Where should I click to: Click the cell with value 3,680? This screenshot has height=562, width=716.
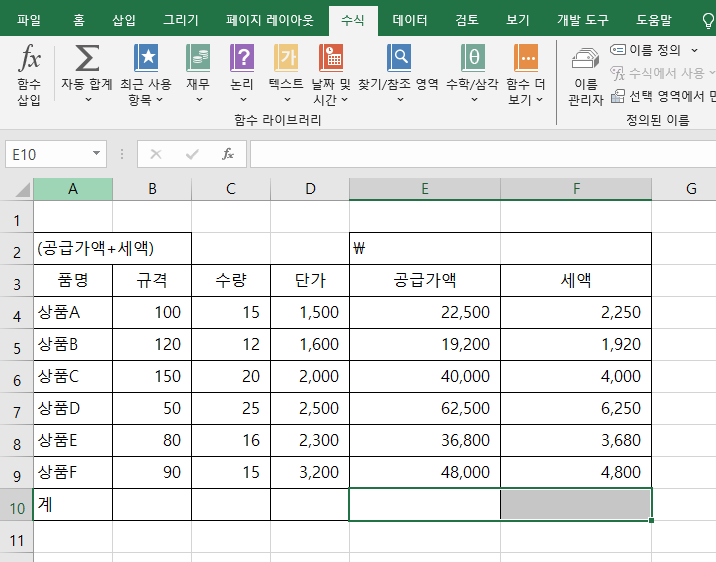(x=576, y=440)
